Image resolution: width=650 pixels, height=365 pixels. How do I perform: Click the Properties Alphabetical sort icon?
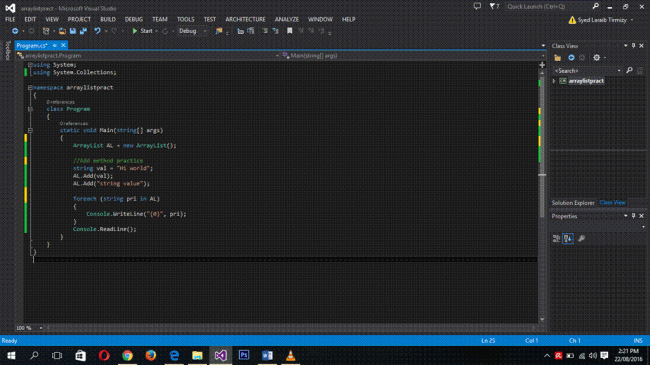tap(568, 238)
